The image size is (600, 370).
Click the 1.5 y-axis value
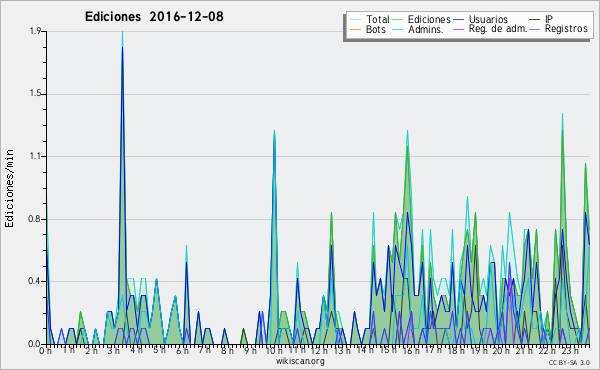(35, 94)
